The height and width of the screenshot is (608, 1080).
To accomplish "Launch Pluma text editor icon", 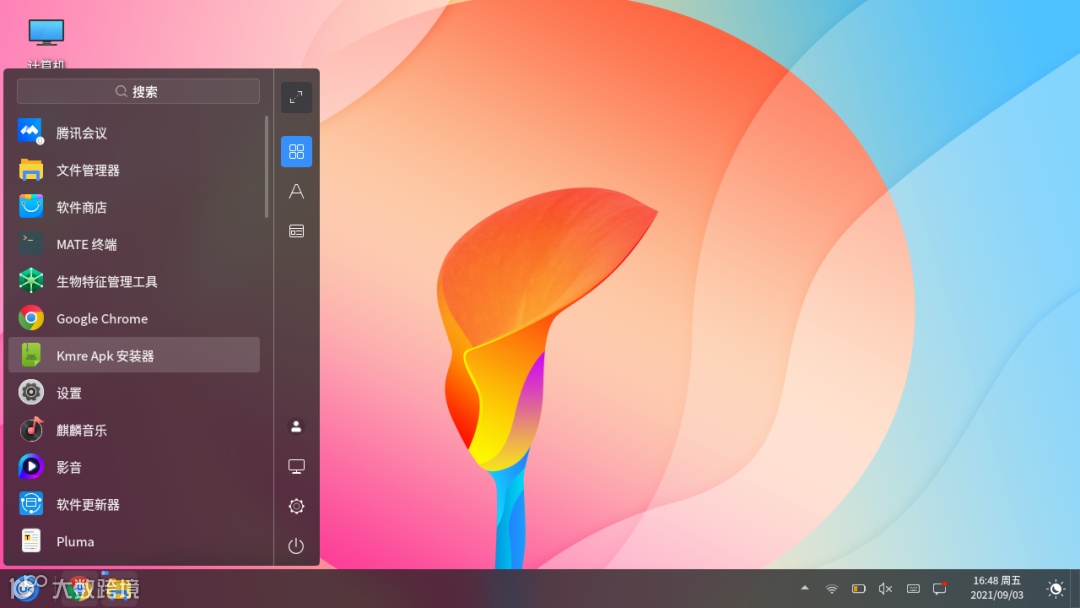I will pos(30,541).
